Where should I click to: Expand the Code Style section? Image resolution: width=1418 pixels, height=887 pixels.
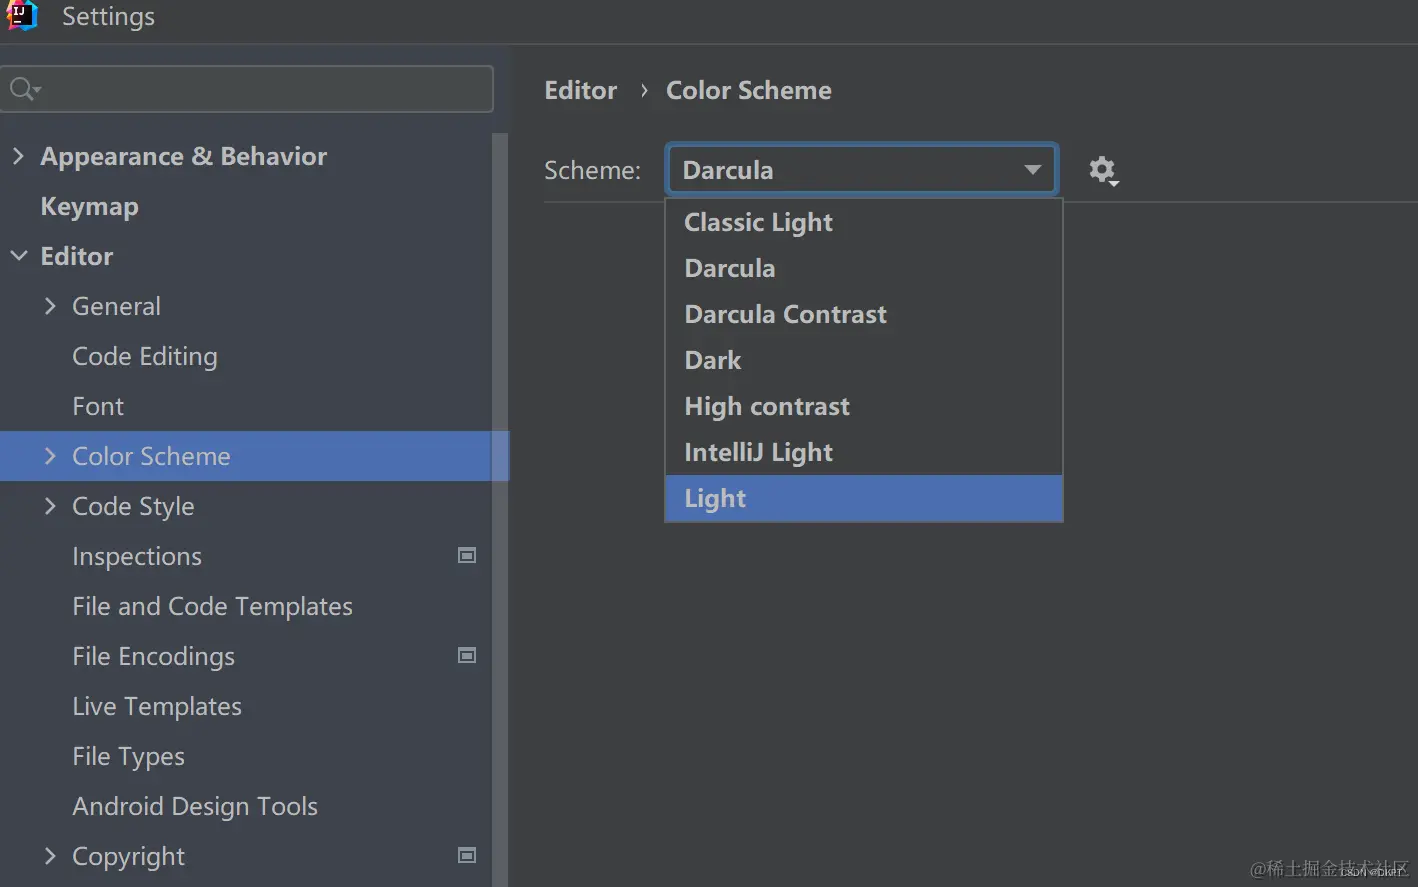(x=50, y=506)
